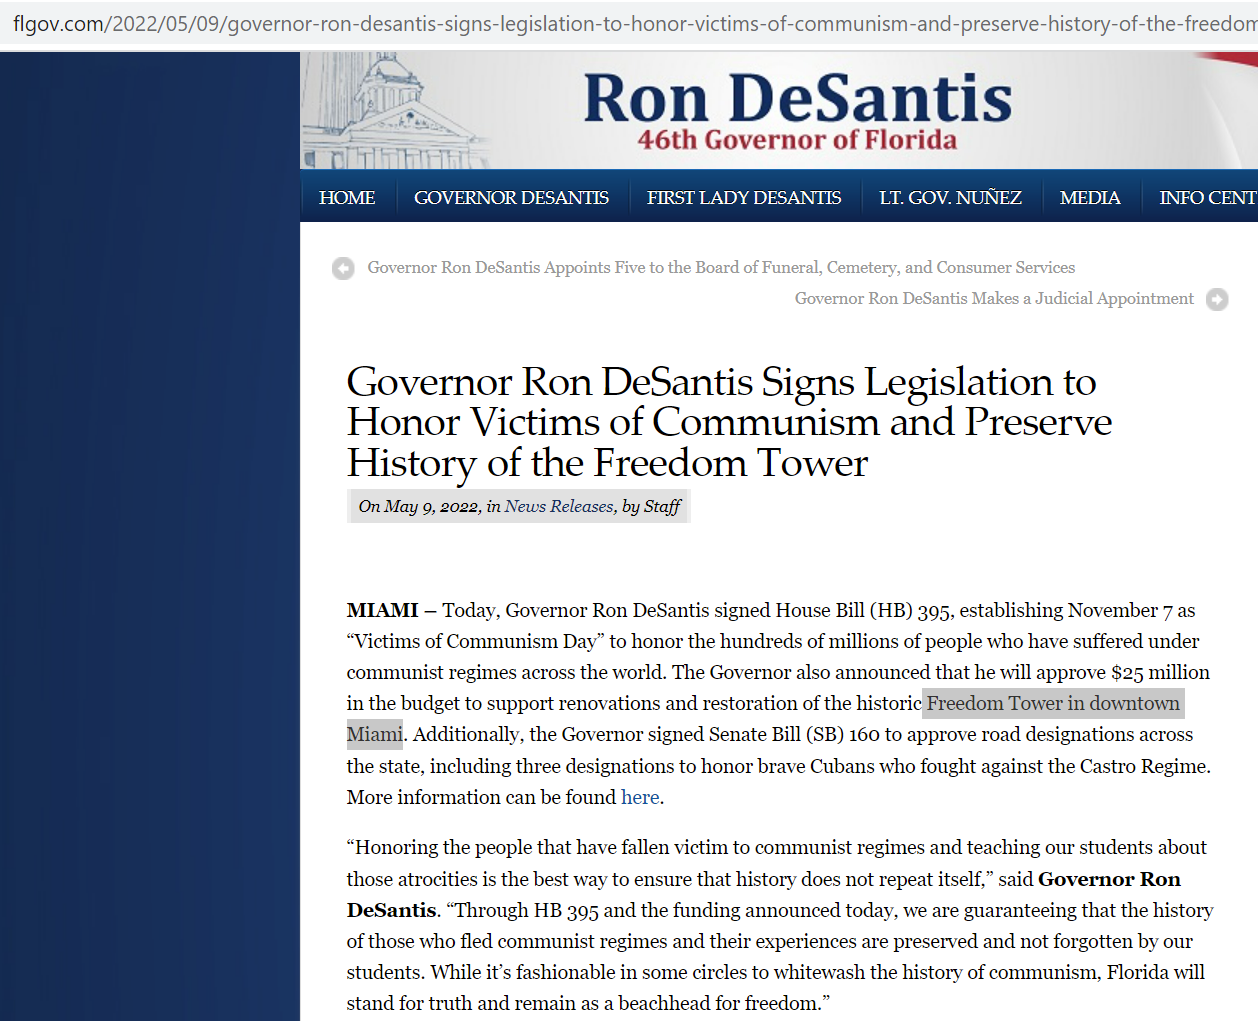Go to Lt. Gov. Nuñez page
1258x1021 pixels.
950,198
